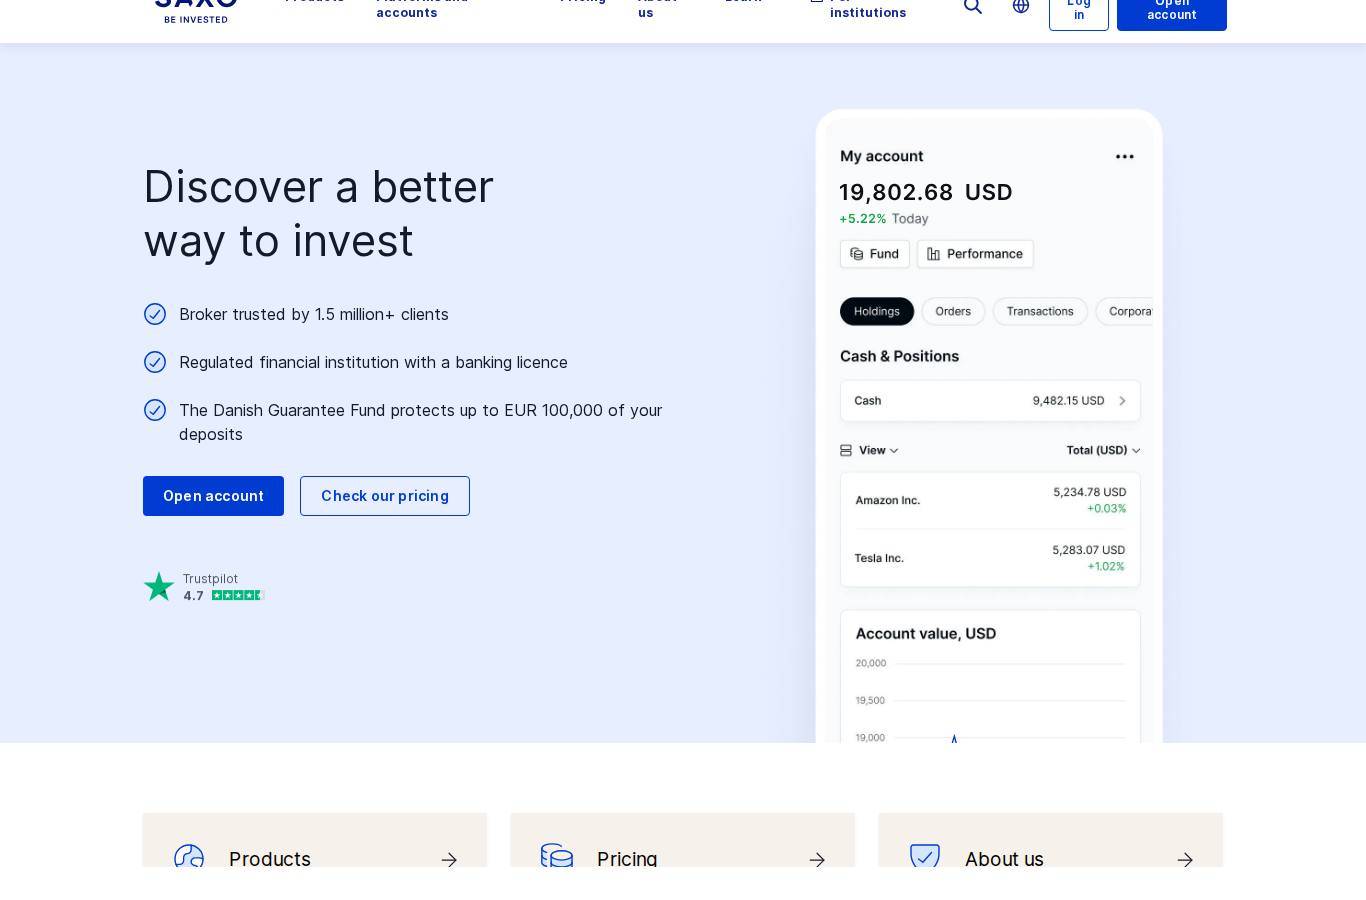This screenshot has width=1366, height=900.
Task: Click the Trustpilot 4.7 rating text
Action: [193, 596]
